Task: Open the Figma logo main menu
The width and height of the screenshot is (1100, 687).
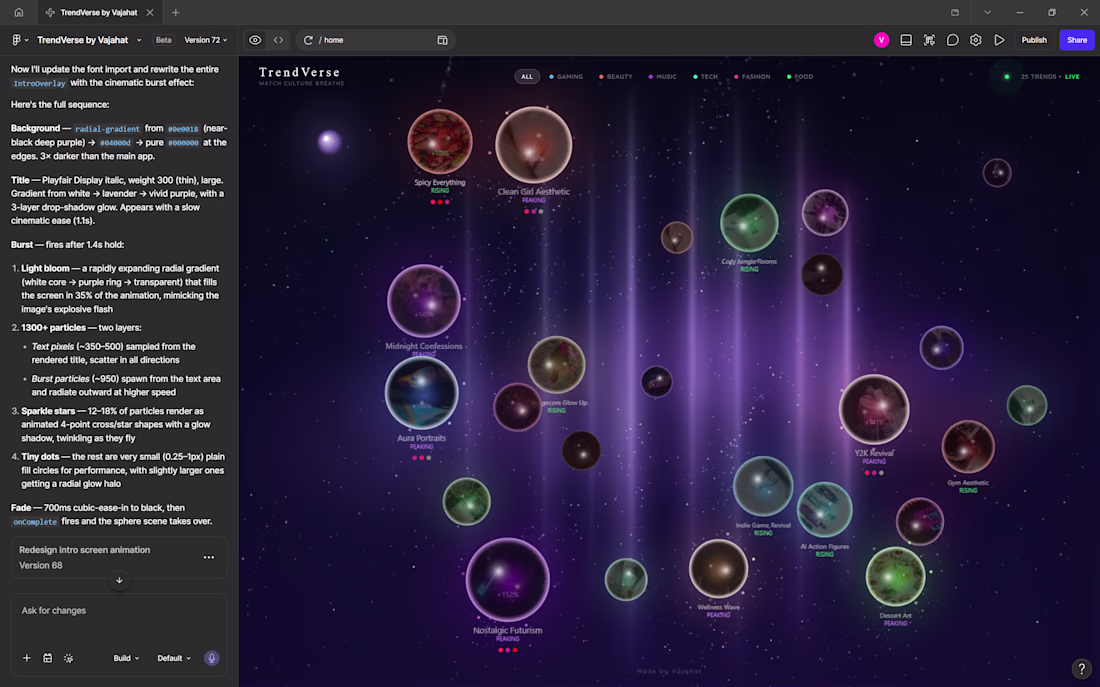Action: click(20, 40)
